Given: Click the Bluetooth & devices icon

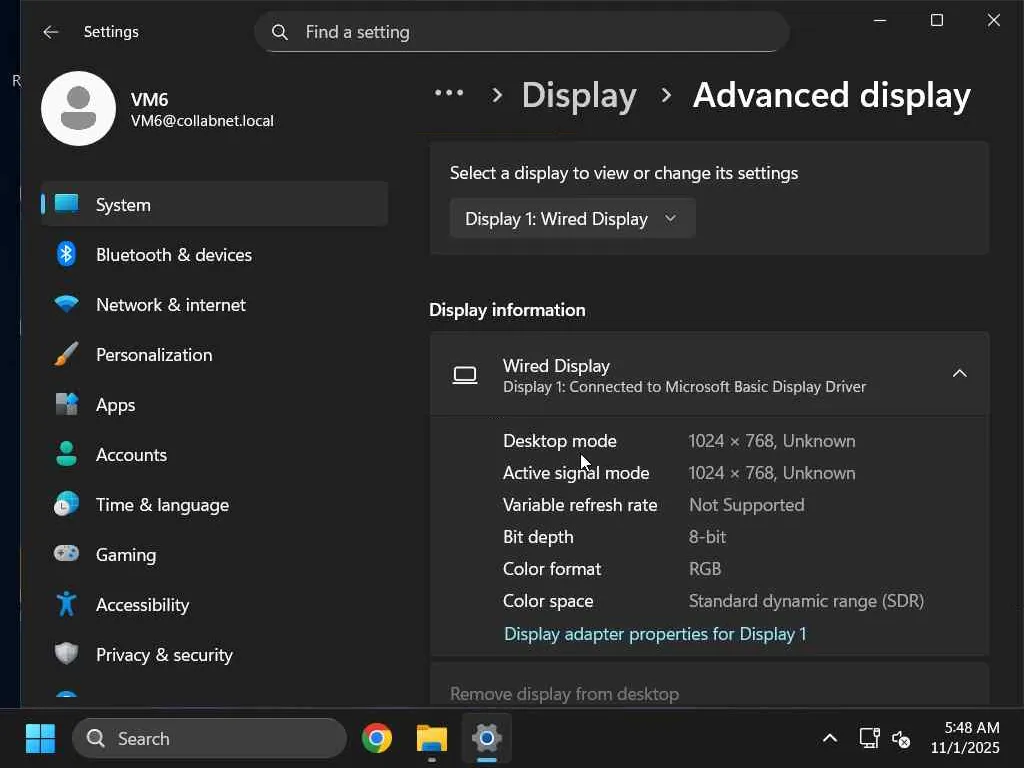Looking at the screenshot, I should point(66,254).
